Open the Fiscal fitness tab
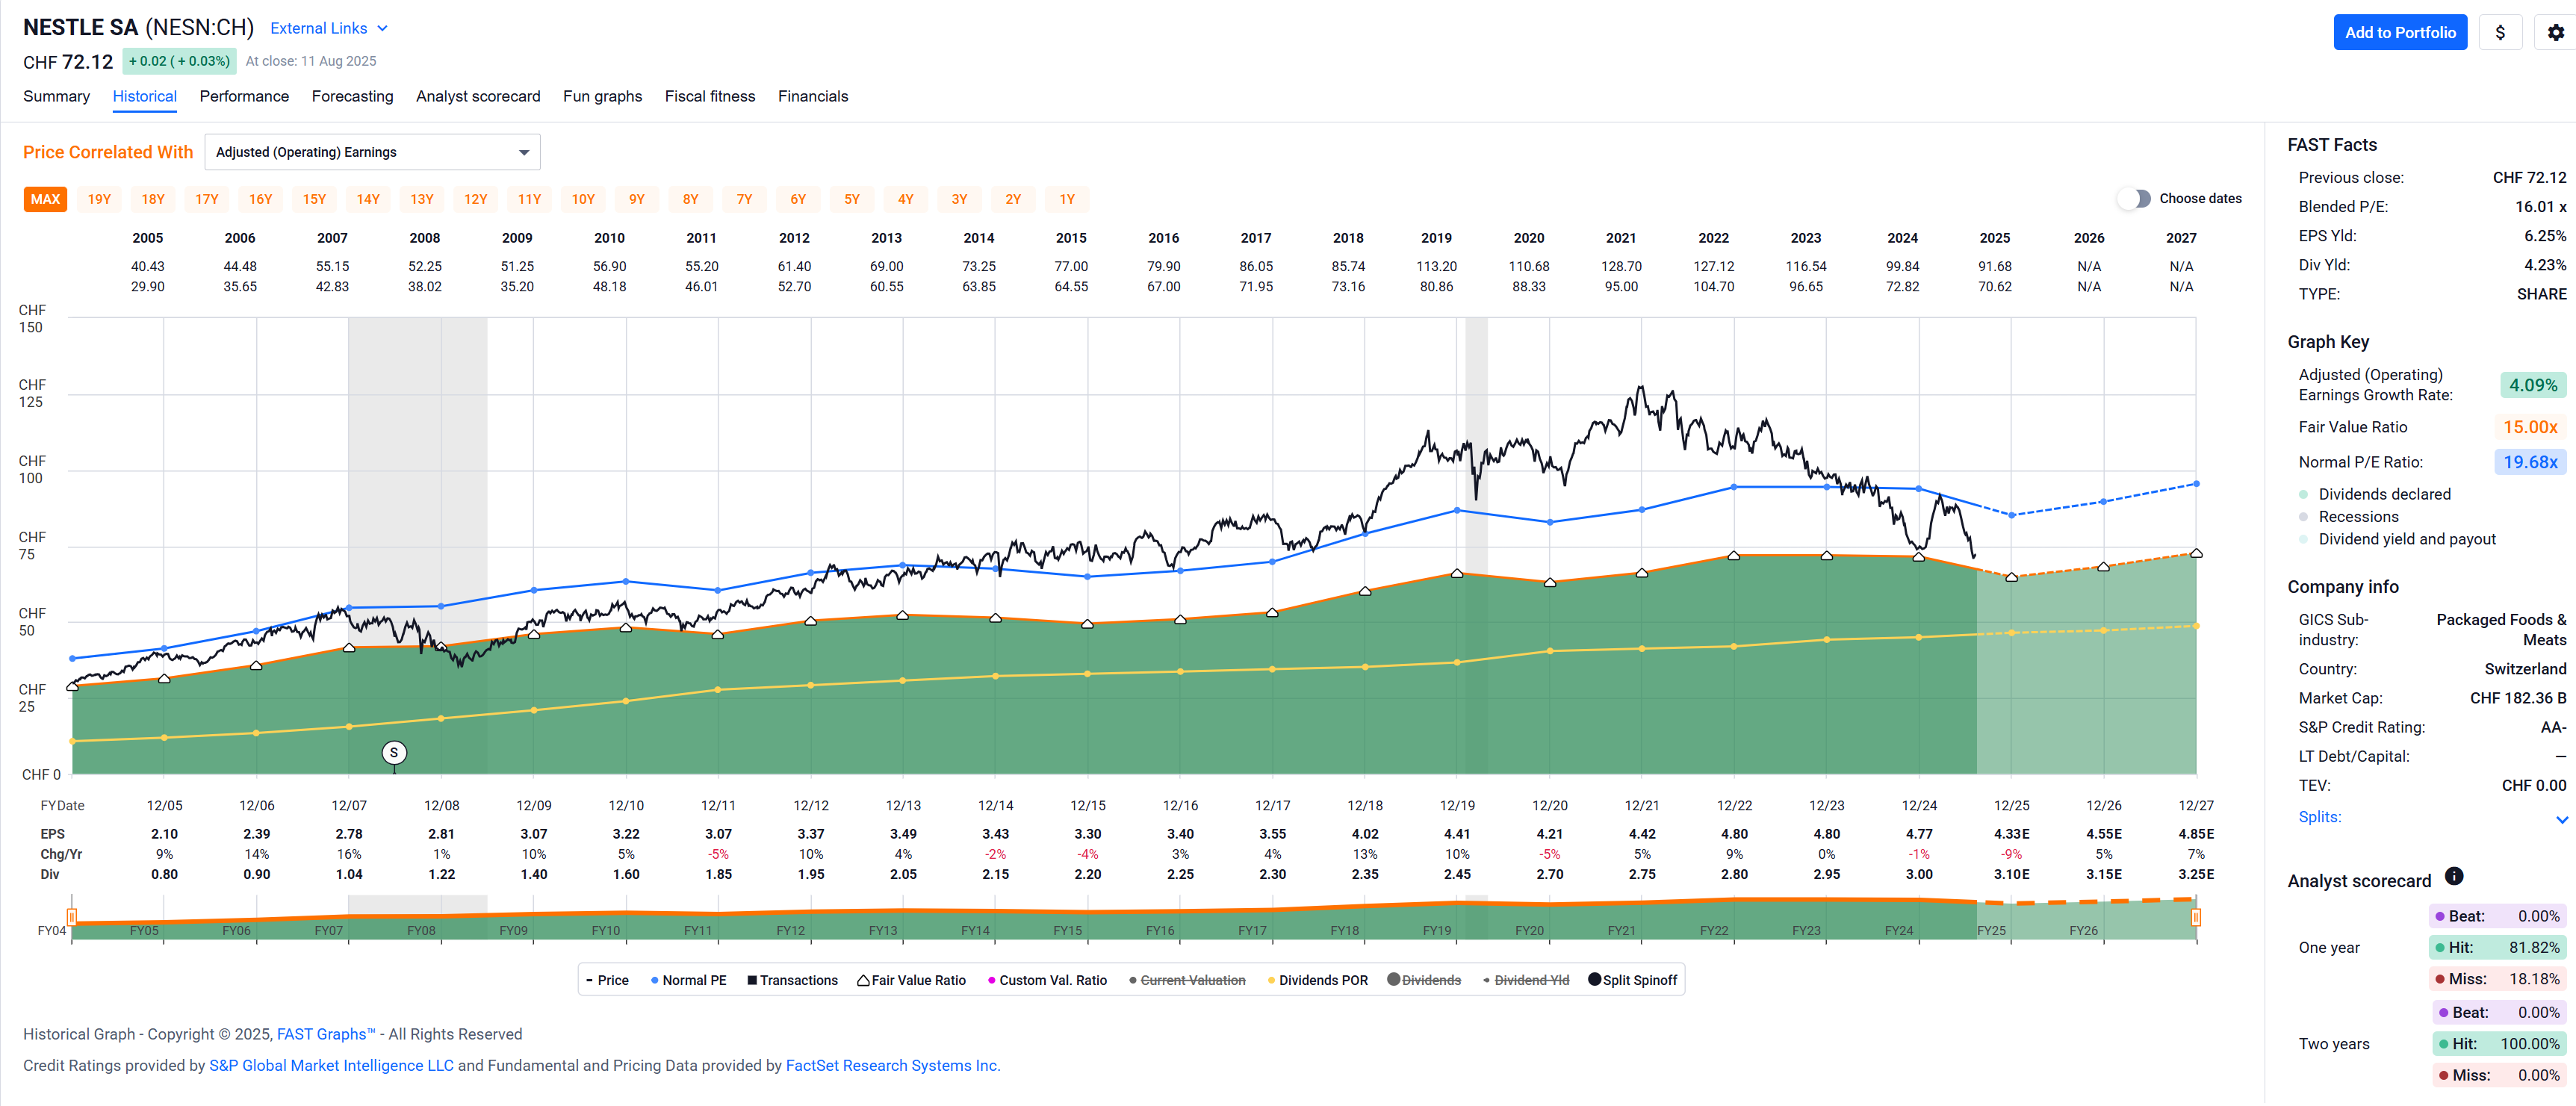Screen dimensions: 2576x1106 (709, 97)
